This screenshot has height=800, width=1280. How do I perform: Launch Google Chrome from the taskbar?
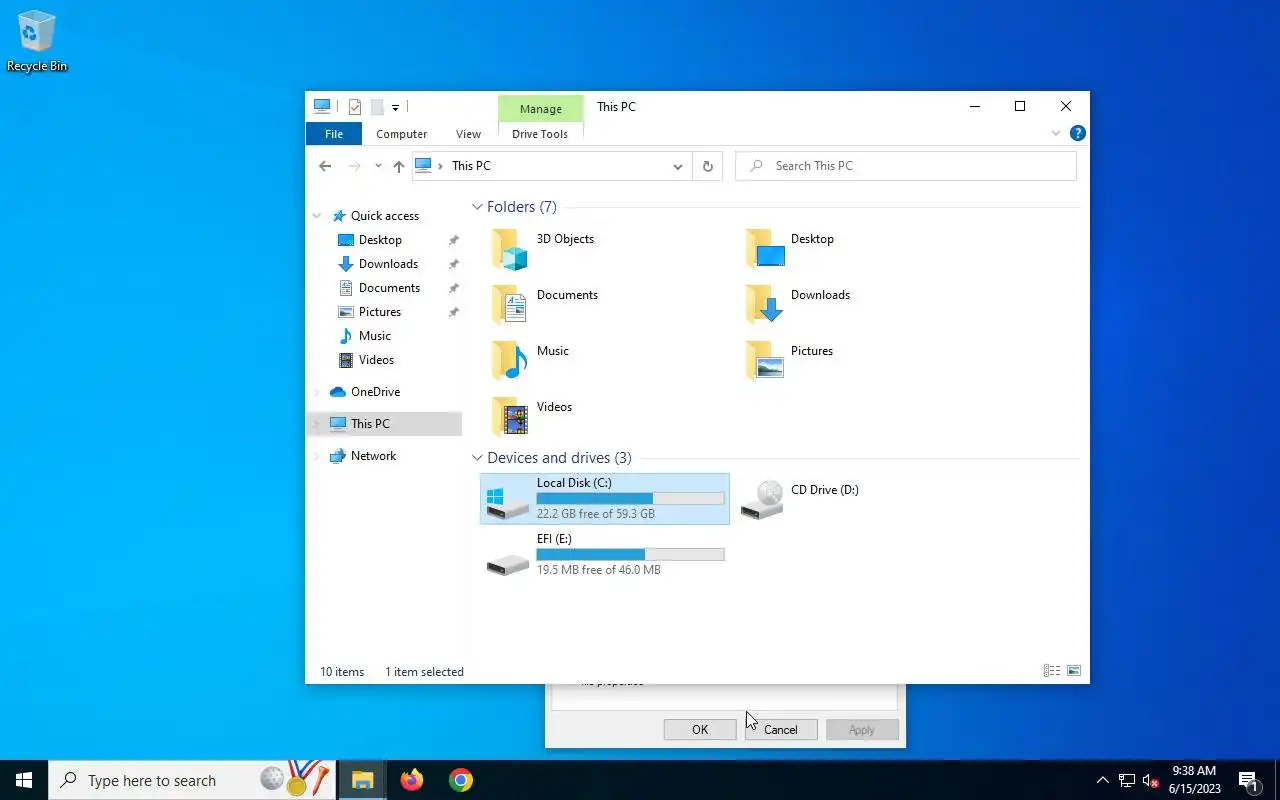click(x=460, y=780)
